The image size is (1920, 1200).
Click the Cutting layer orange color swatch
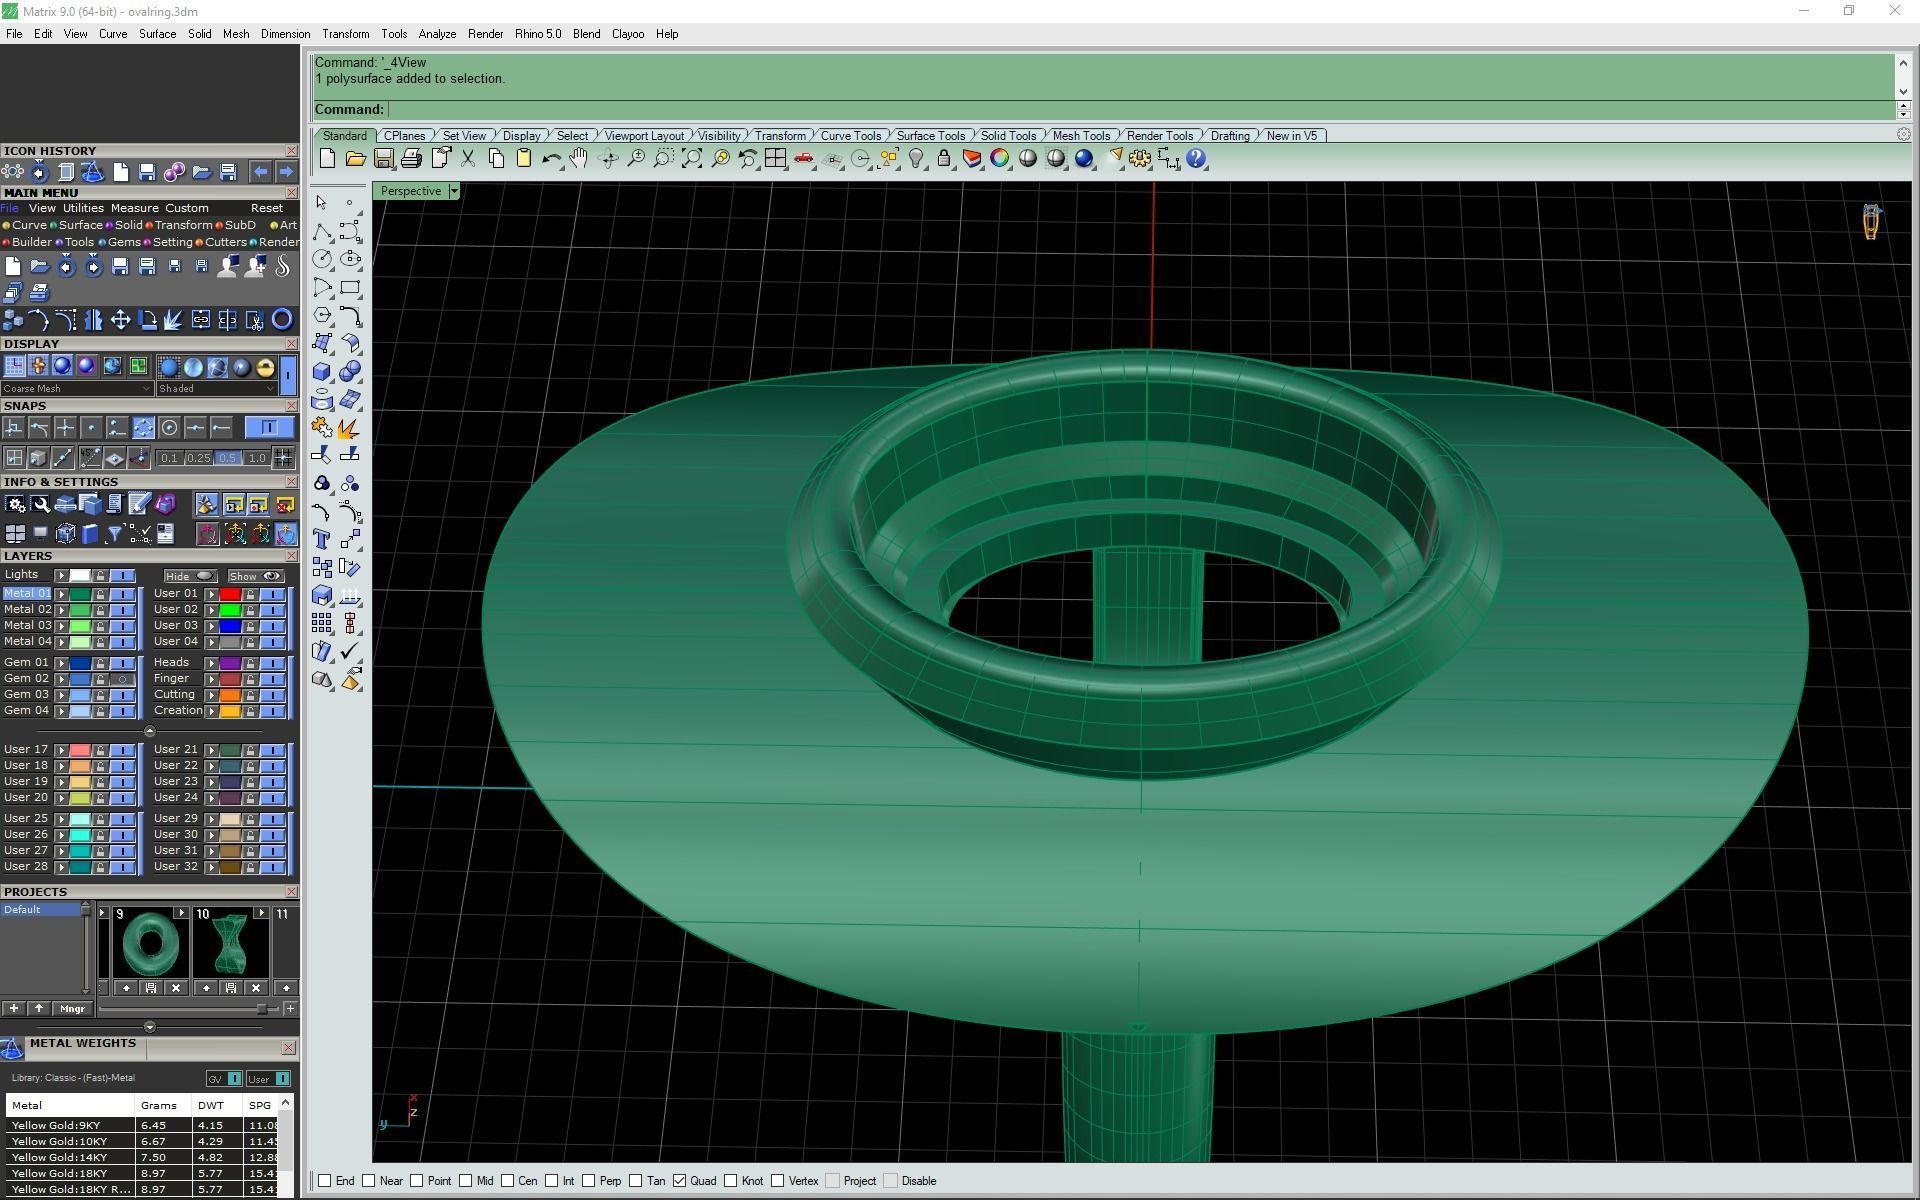[230, 695]
